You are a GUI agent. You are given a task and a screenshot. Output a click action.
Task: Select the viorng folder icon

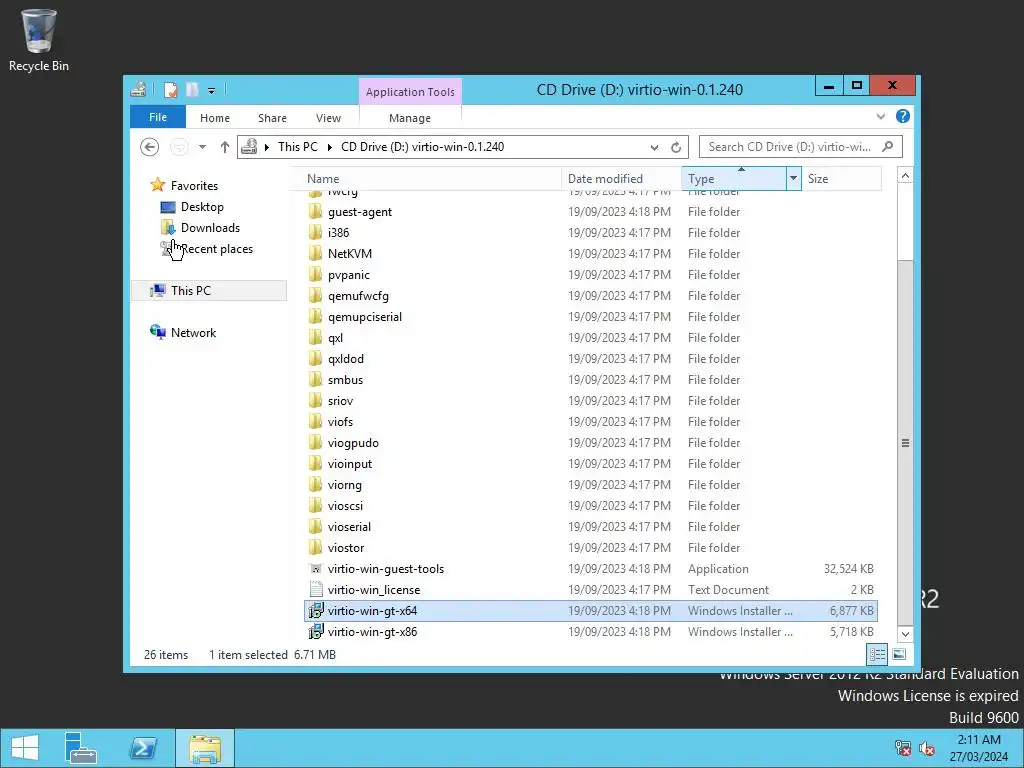click(x=315, y=485)
